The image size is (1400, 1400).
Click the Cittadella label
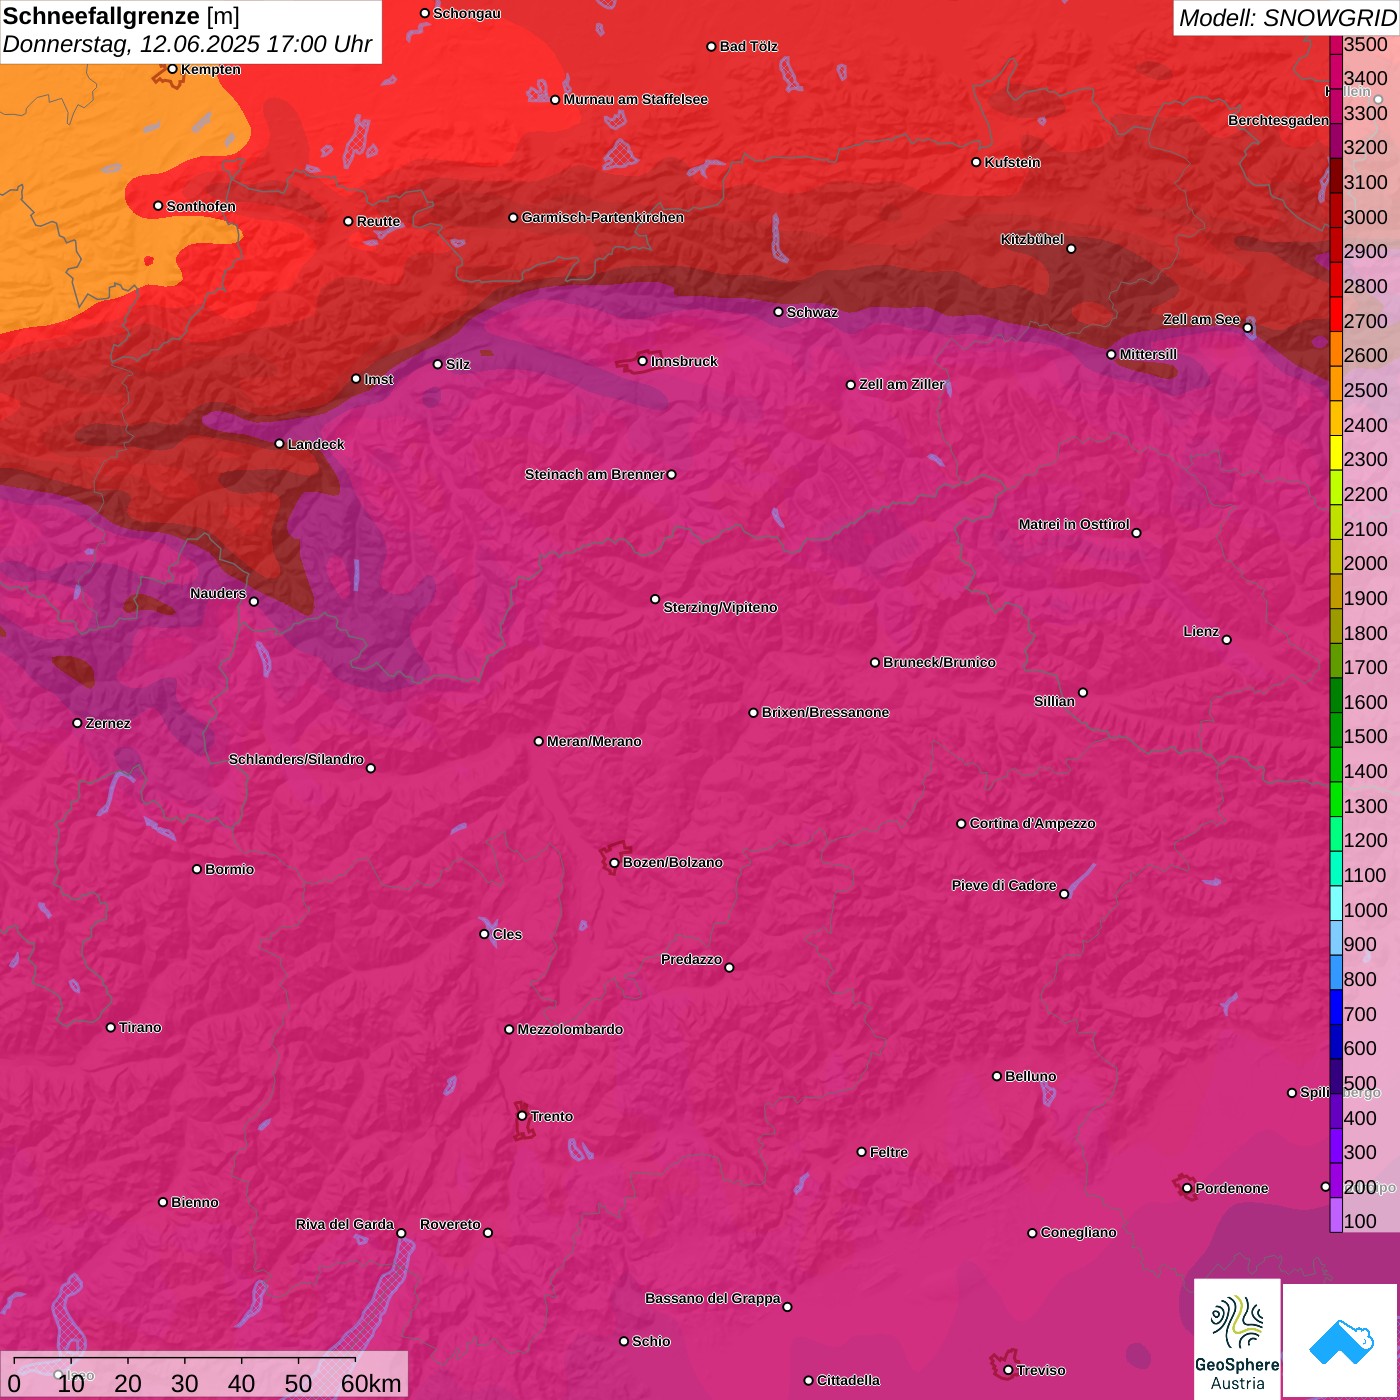848,1380
